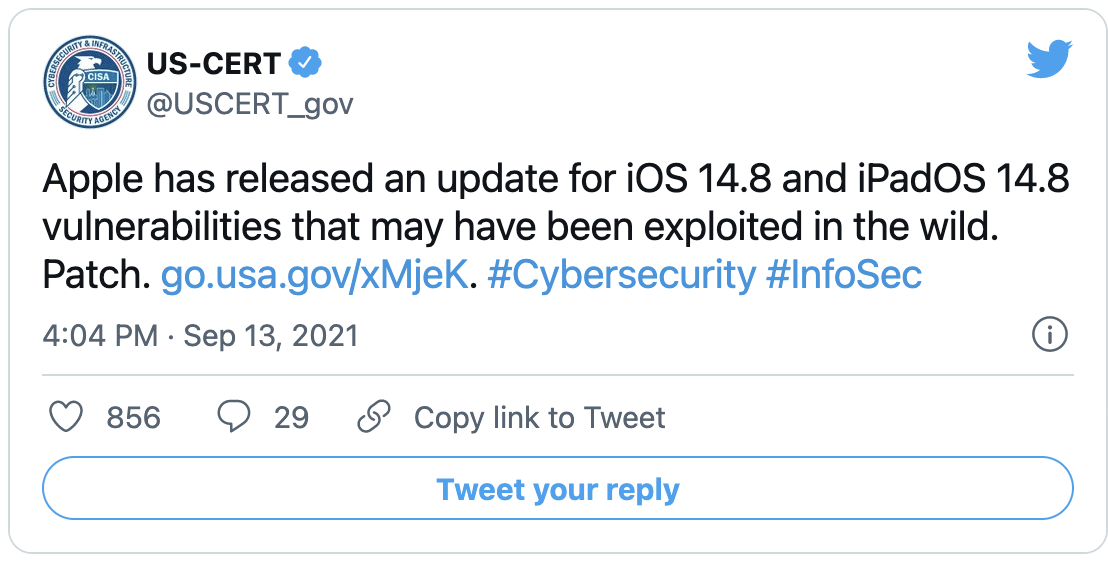Click the 856 likes count
The height and width of the screenshot is (564, 1108).
(x=134, y=418)
